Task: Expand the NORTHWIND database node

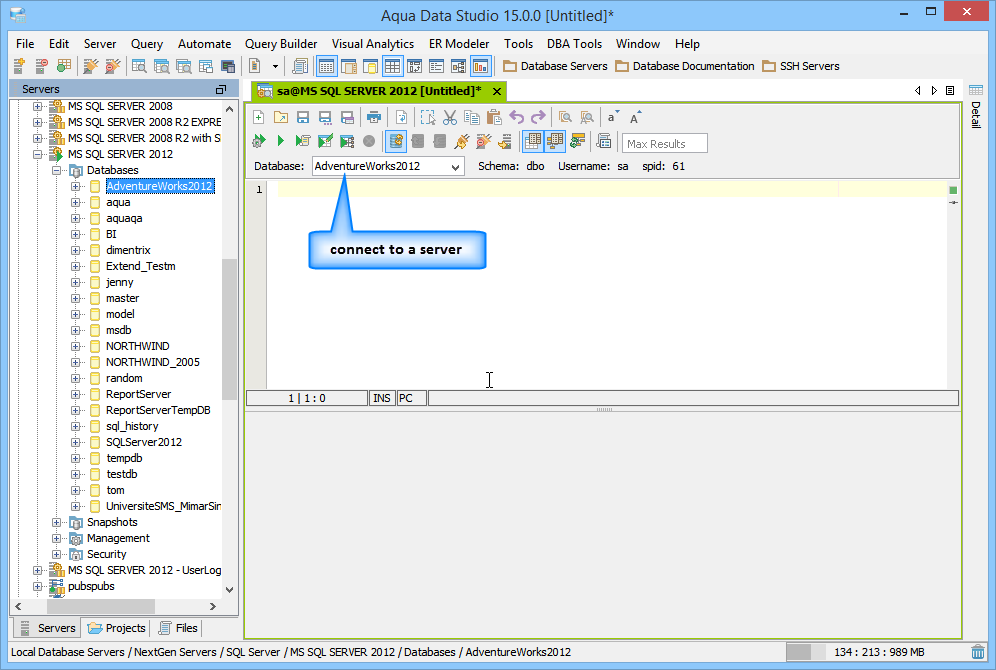Action: click(x=75, y=346)
